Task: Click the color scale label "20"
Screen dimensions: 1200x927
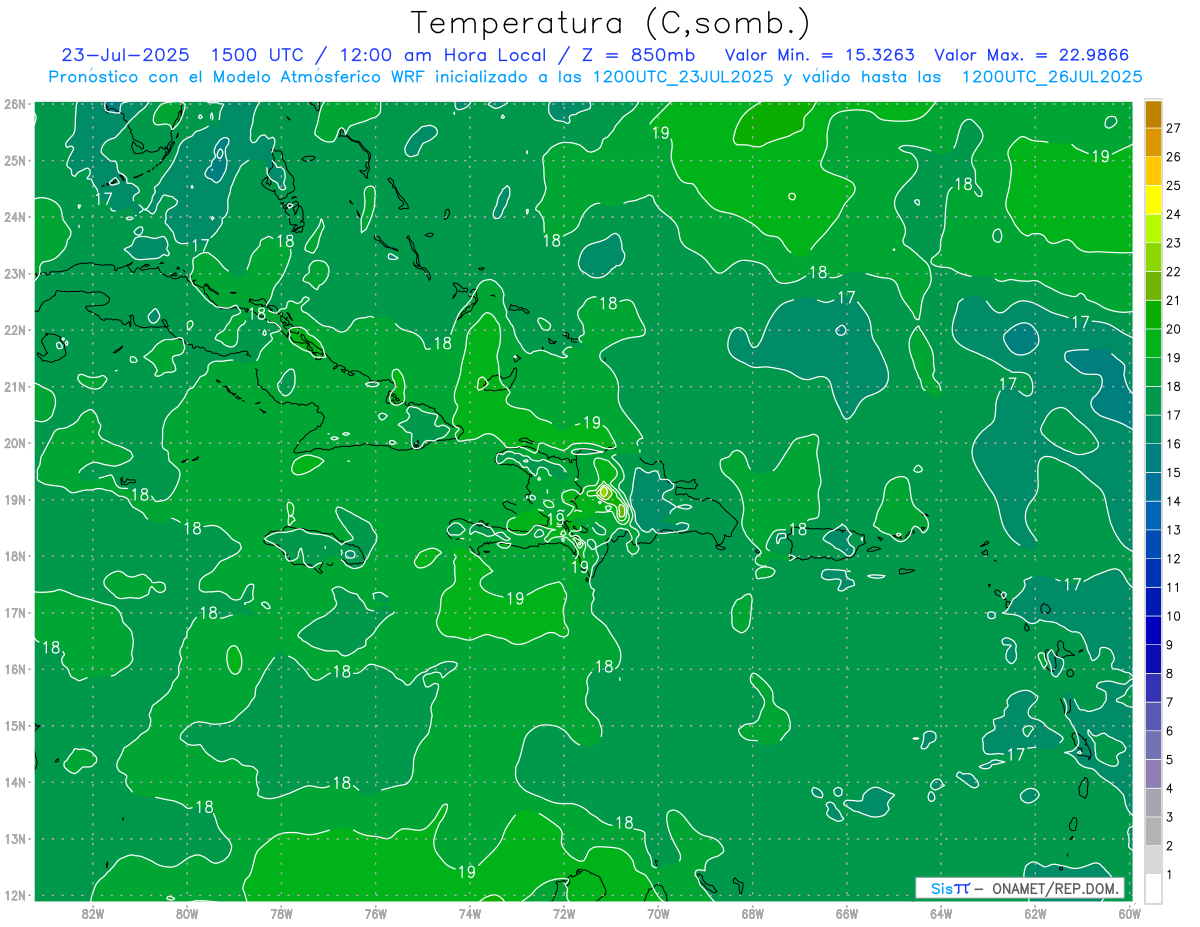Action: (x=1173, y=329)
